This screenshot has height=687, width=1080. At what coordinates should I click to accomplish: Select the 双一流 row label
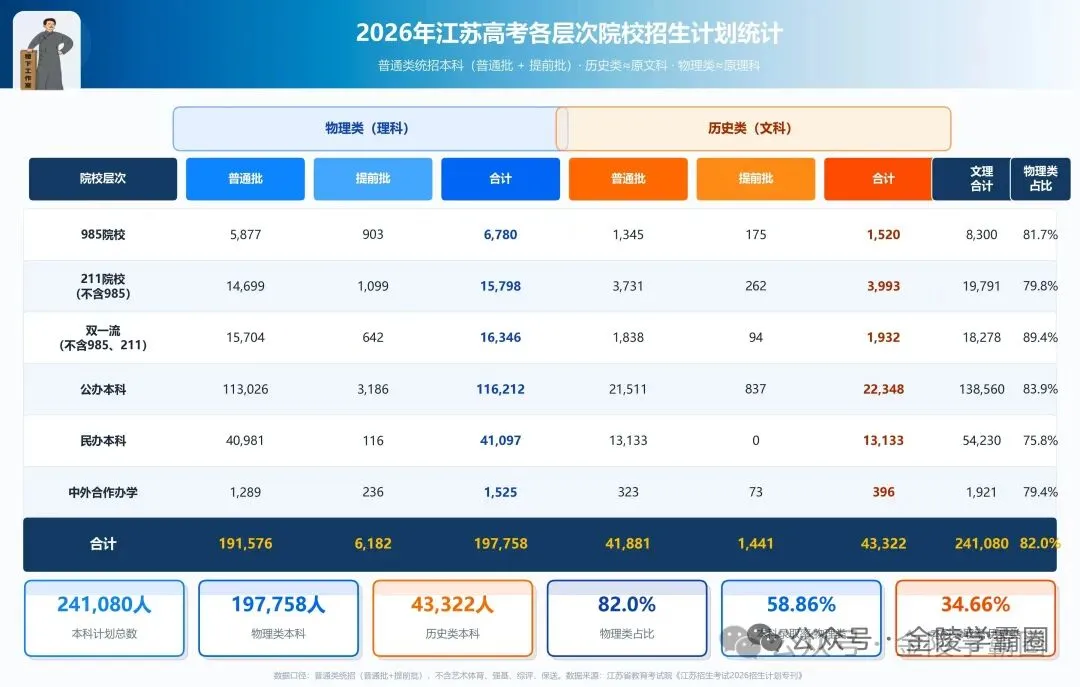click(x=103, y=338)
